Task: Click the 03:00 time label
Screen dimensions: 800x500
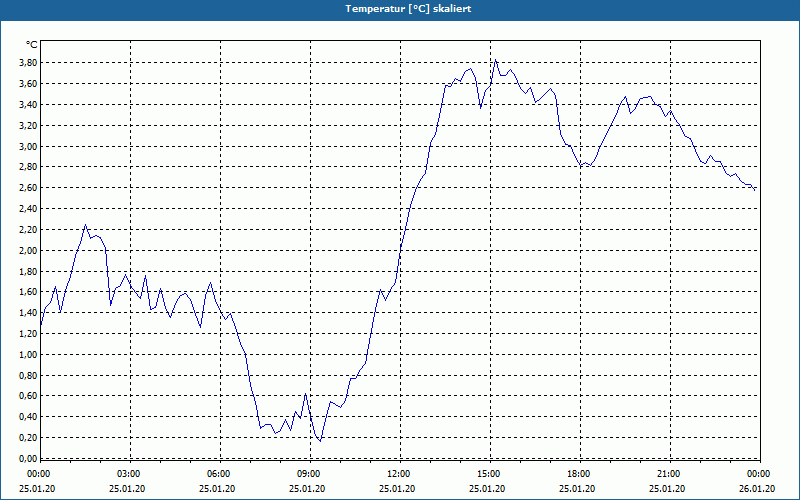Action: click(130, 474)
